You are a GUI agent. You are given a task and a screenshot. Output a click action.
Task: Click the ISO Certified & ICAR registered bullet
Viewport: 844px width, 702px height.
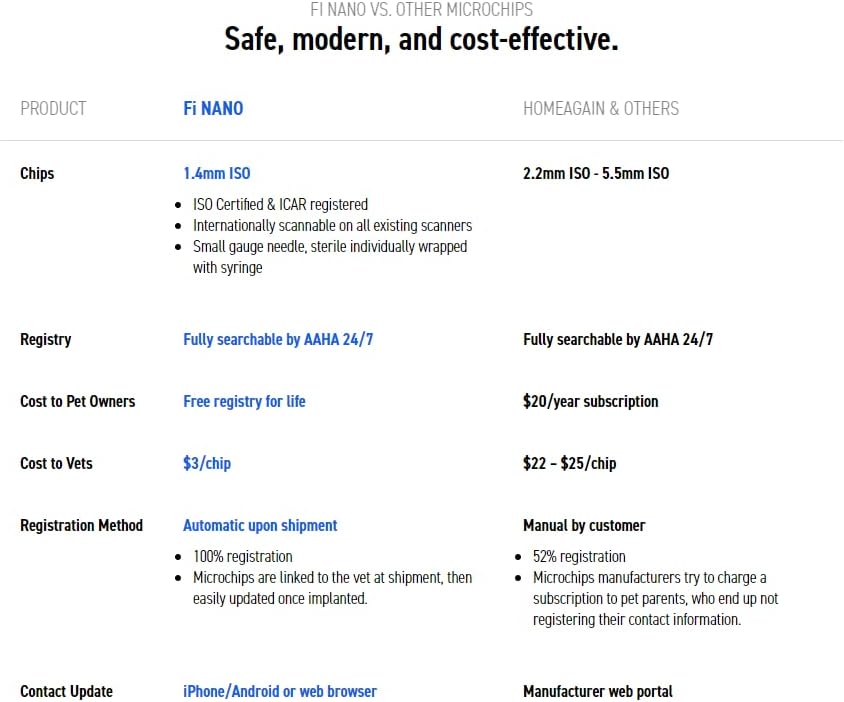(280, 204)
